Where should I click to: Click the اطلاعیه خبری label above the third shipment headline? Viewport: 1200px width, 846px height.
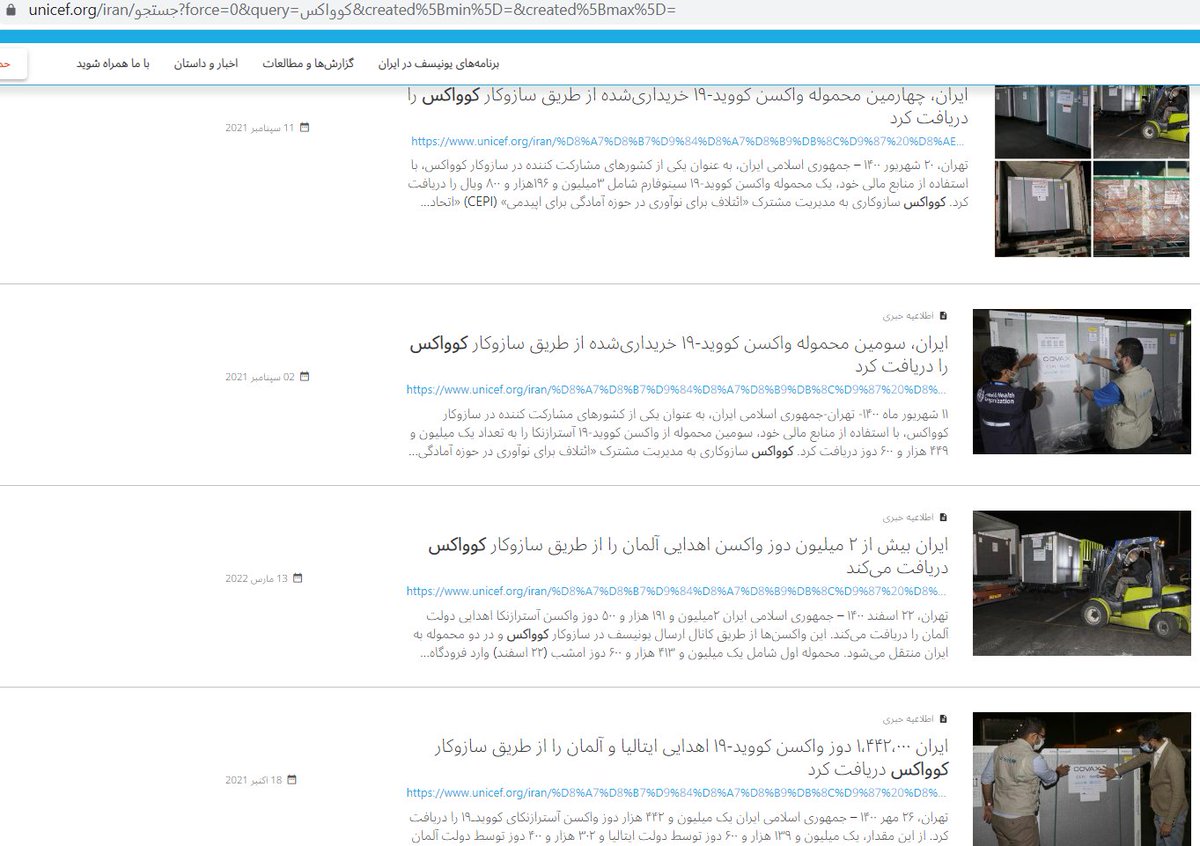908,315
